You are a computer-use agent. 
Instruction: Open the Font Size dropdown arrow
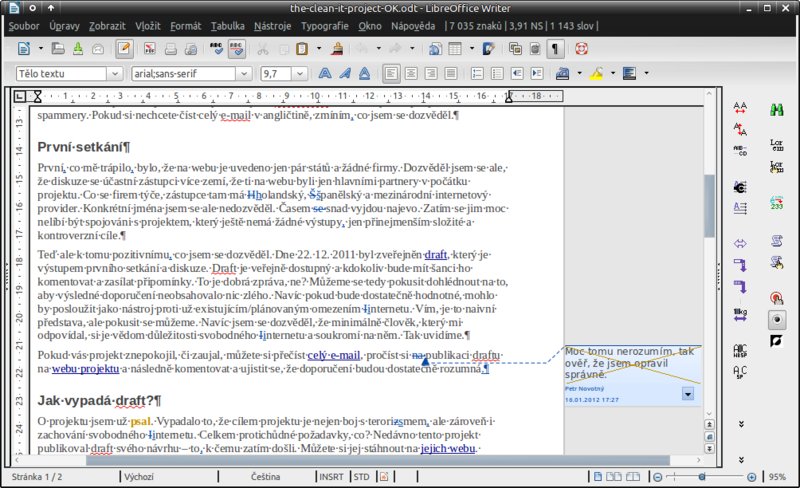(x=300, y=74)
